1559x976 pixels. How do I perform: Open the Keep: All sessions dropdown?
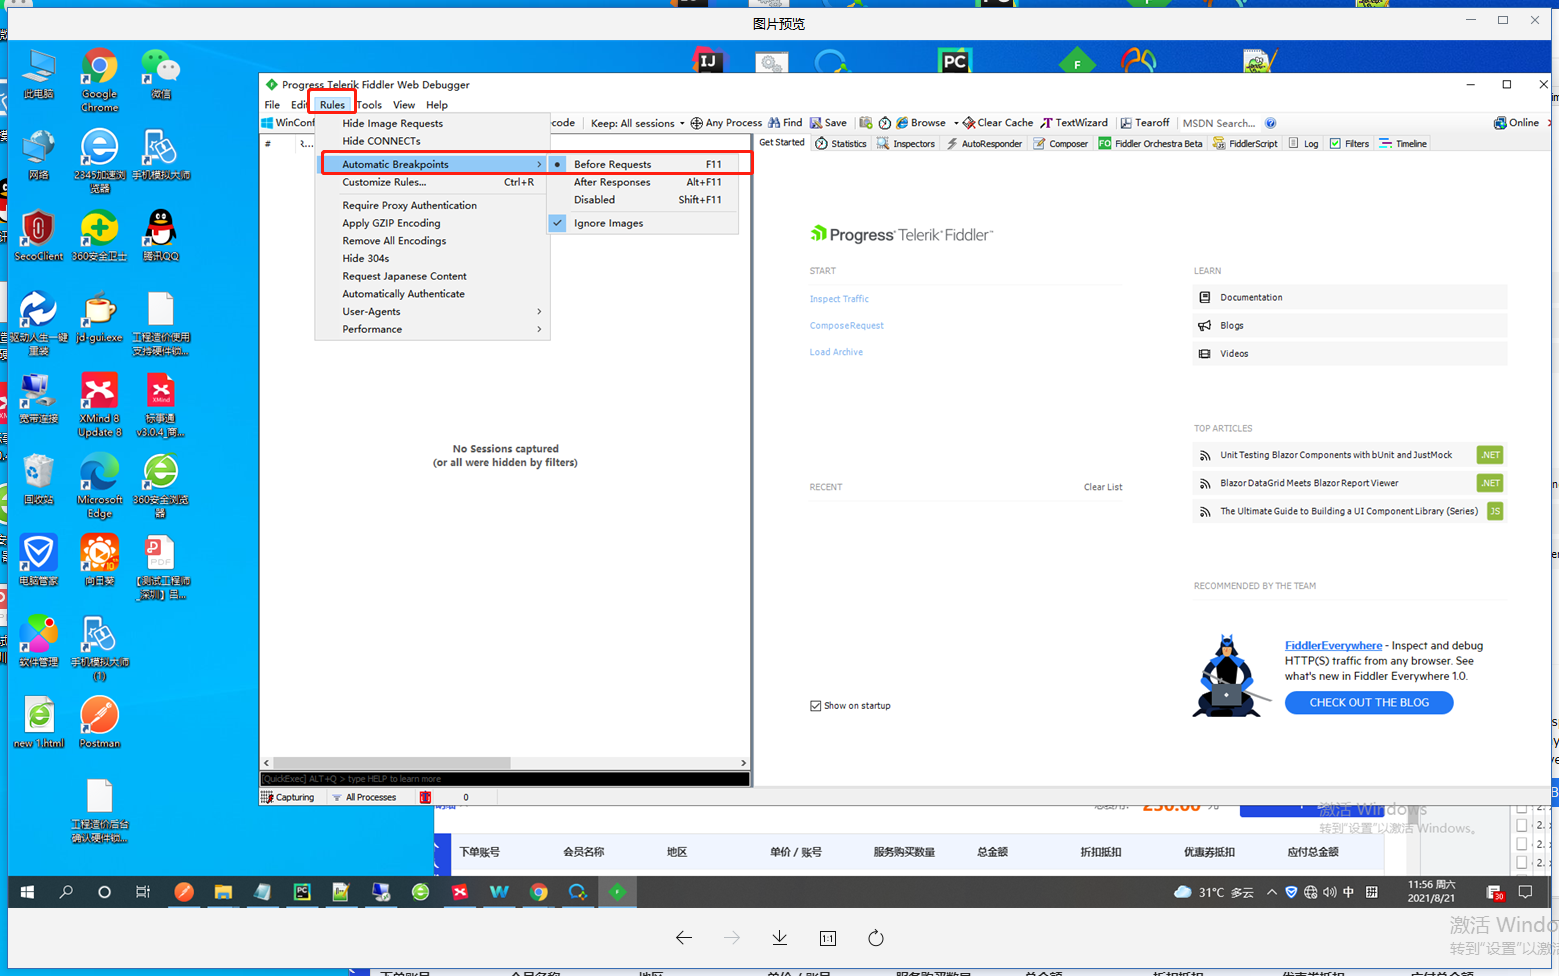click(x=638, y=123)
